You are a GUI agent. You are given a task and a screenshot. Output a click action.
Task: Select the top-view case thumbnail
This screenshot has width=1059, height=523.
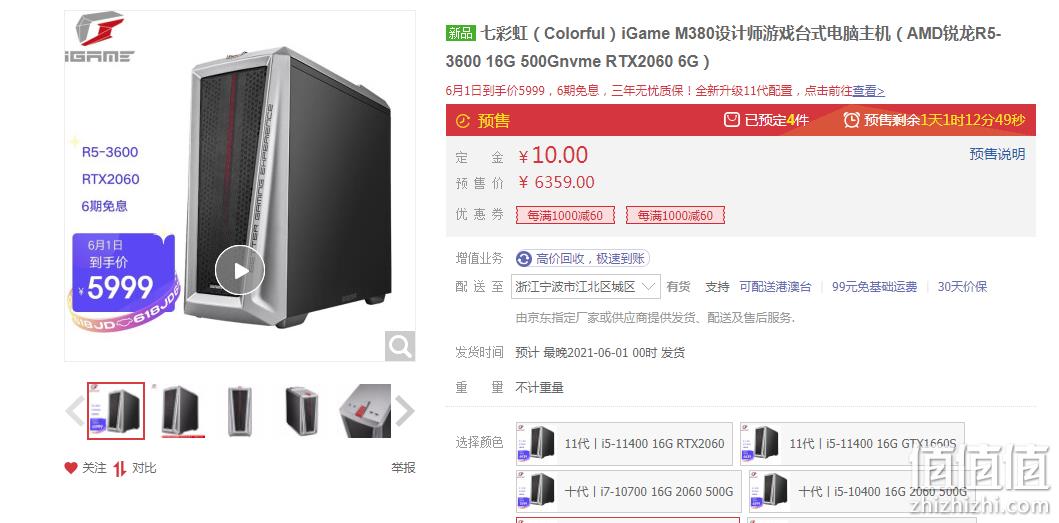point(365,410)
